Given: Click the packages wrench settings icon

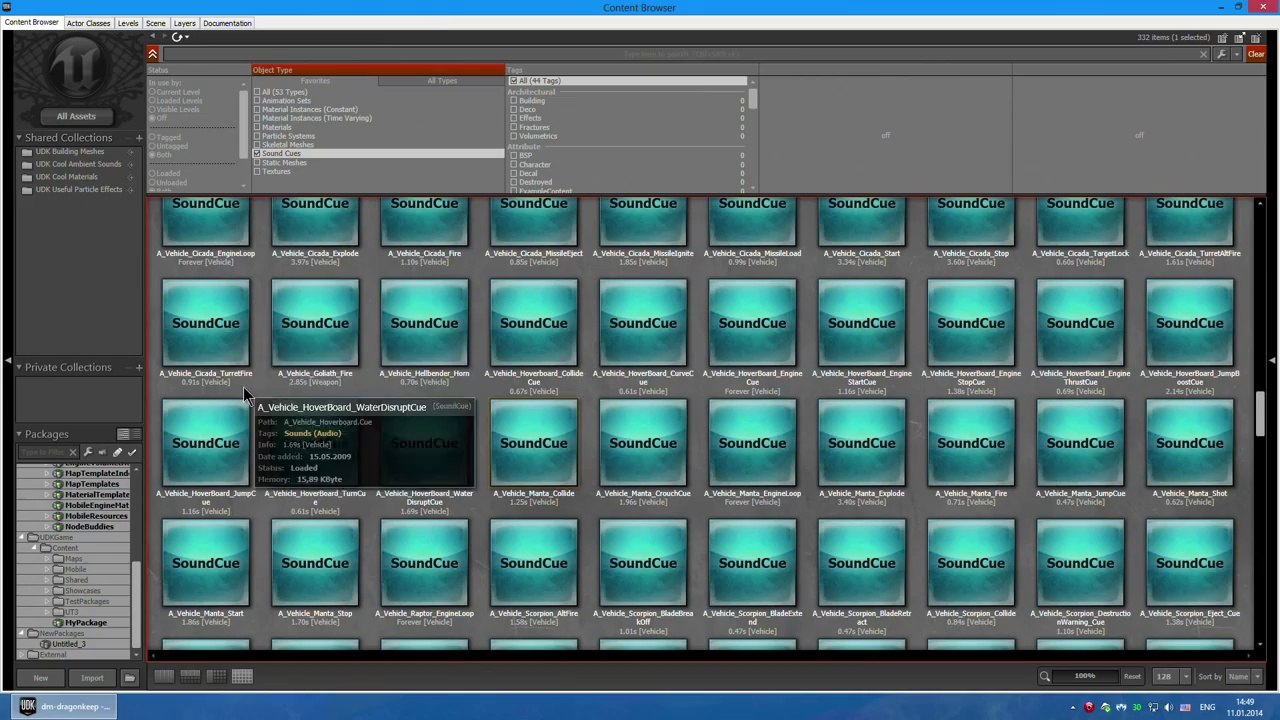Looking at the screenshot, I should click(x=88, y=452).
